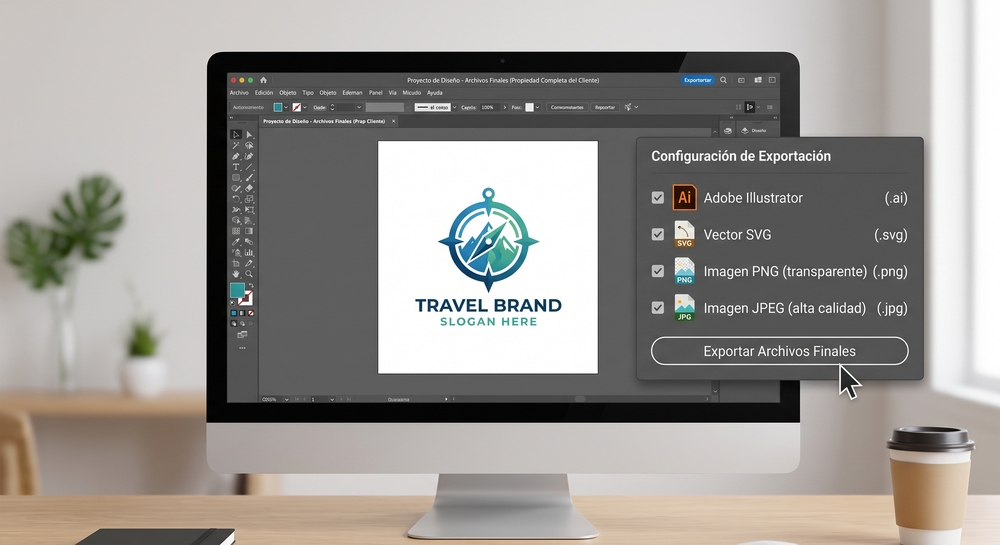Select the Rotate tool
This screenshot has height=545, width=1000.
pyautogui.click(x=236, y=199)
